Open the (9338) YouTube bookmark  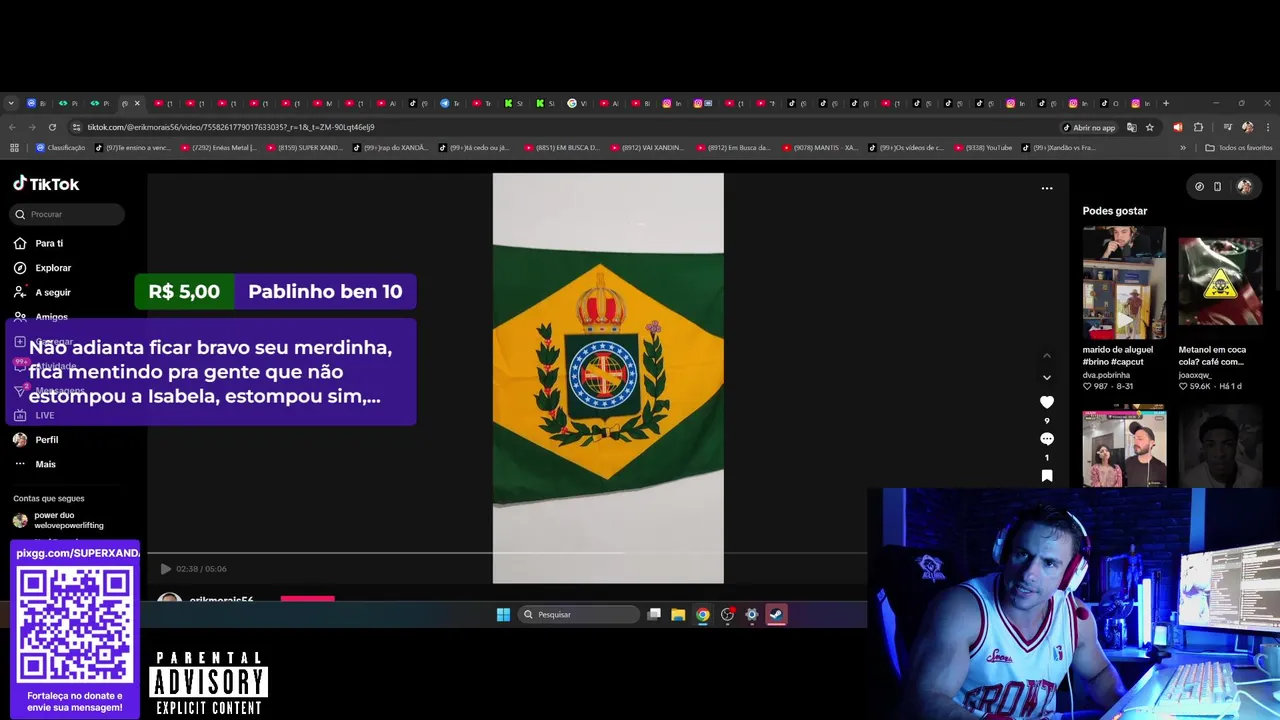(983, 148)
